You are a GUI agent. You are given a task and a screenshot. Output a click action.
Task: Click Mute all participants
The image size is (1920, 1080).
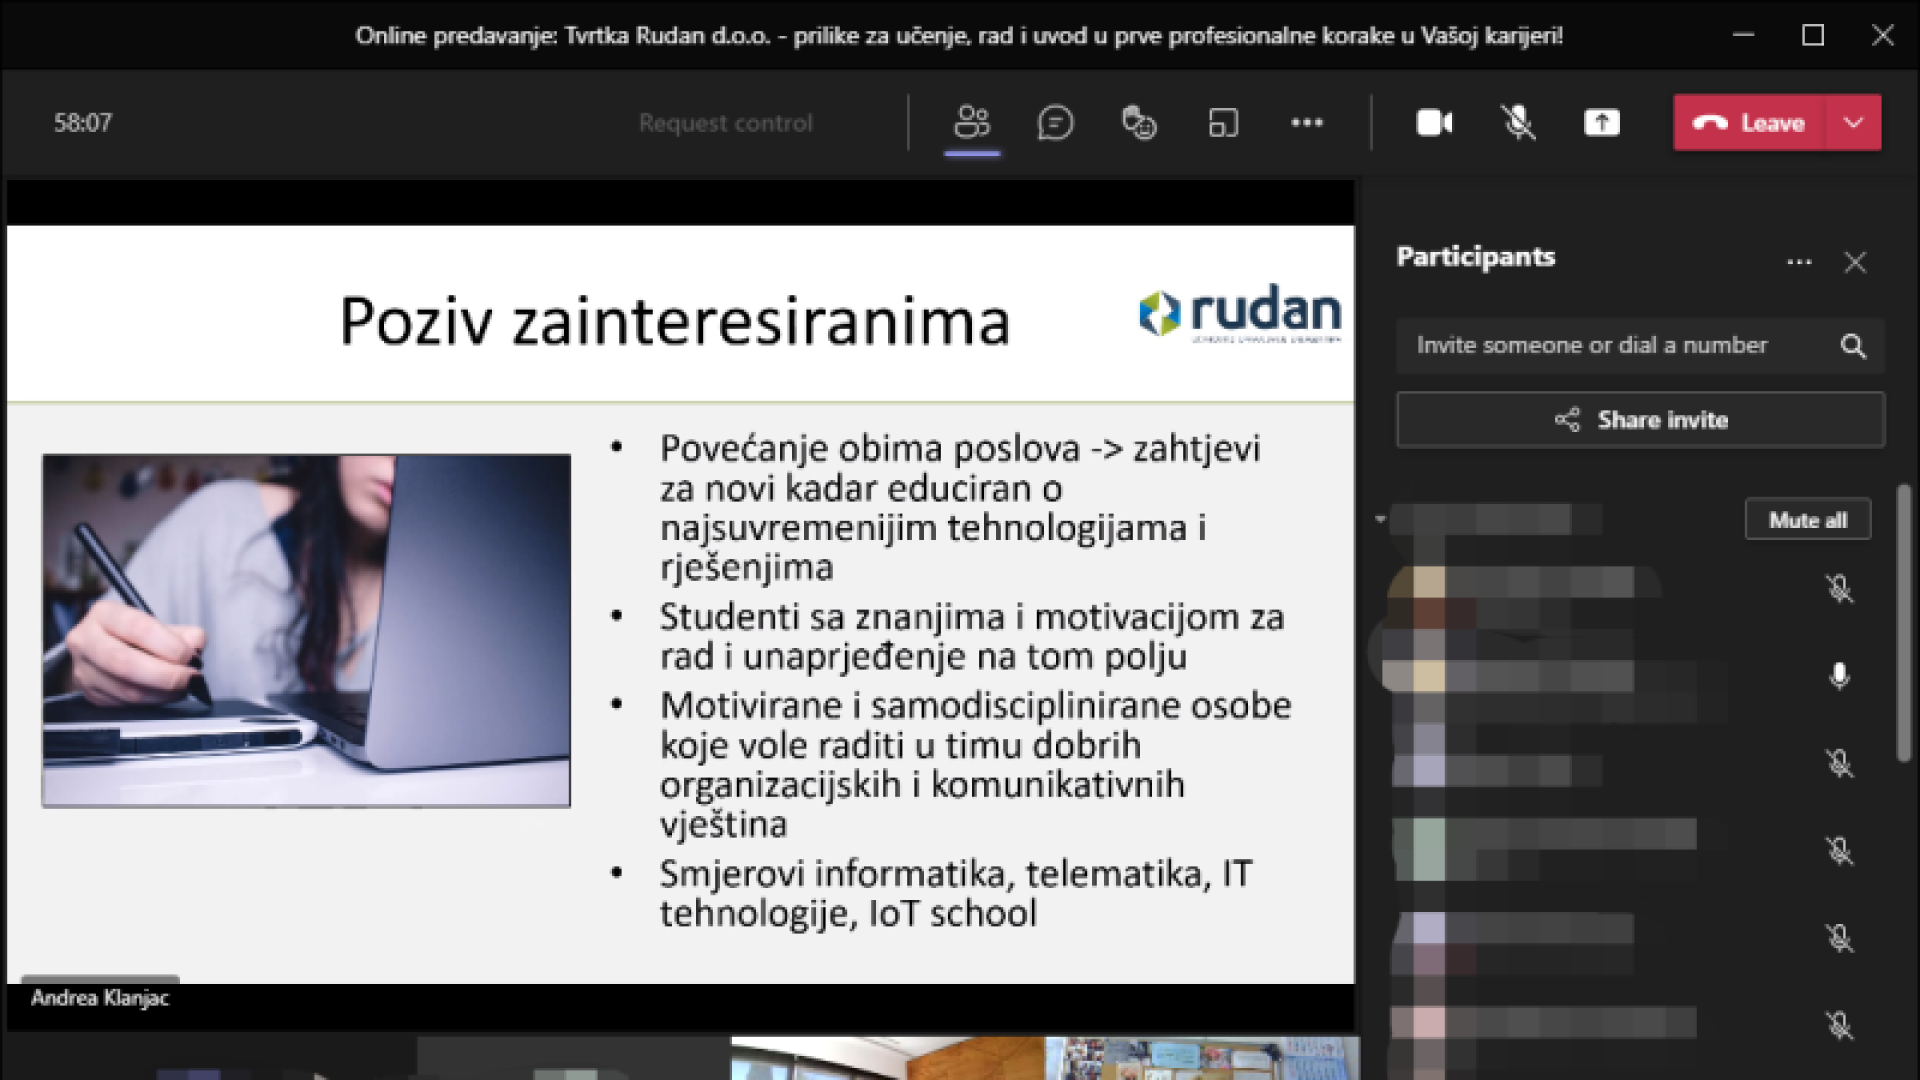coord(1807,519)
